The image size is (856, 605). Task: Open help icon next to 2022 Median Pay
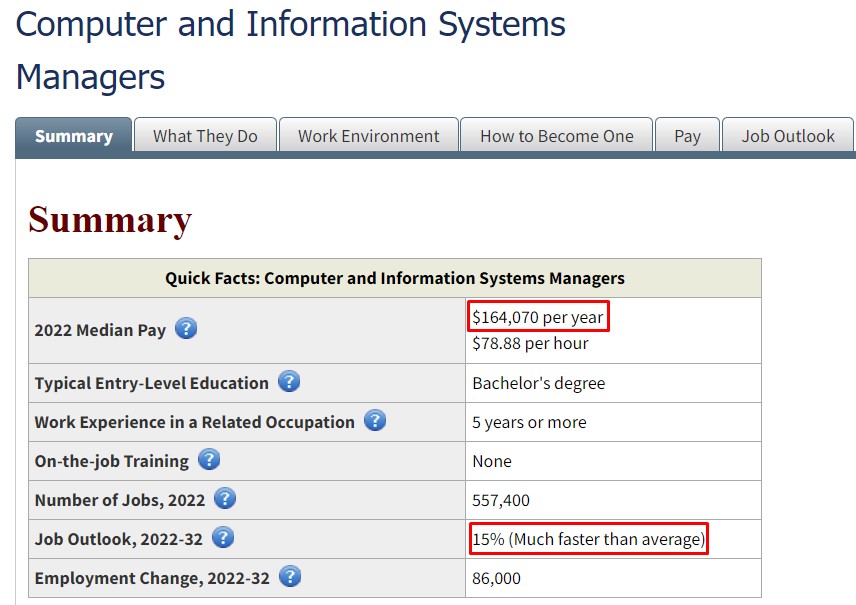[x=186, y=329]
